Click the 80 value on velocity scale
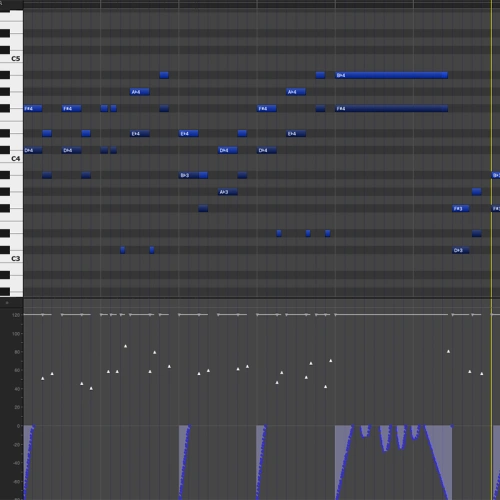The height and width of the screenshot is (500, 500). pyautogui.click(x=17, y=352)
